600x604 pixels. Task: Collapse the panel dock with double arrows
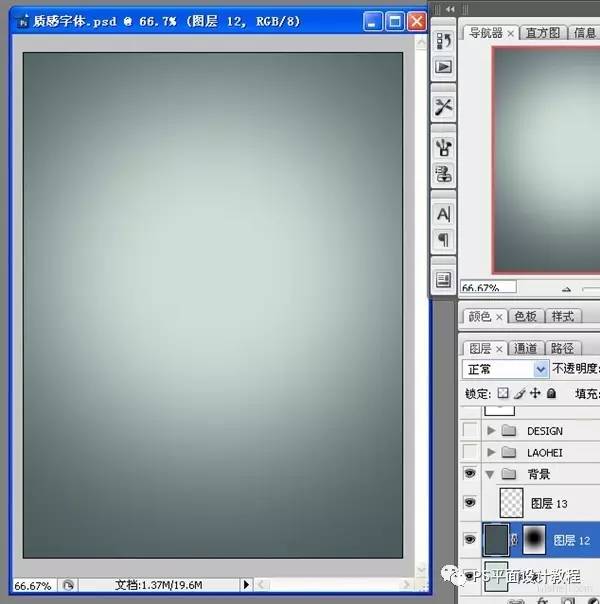450,9
